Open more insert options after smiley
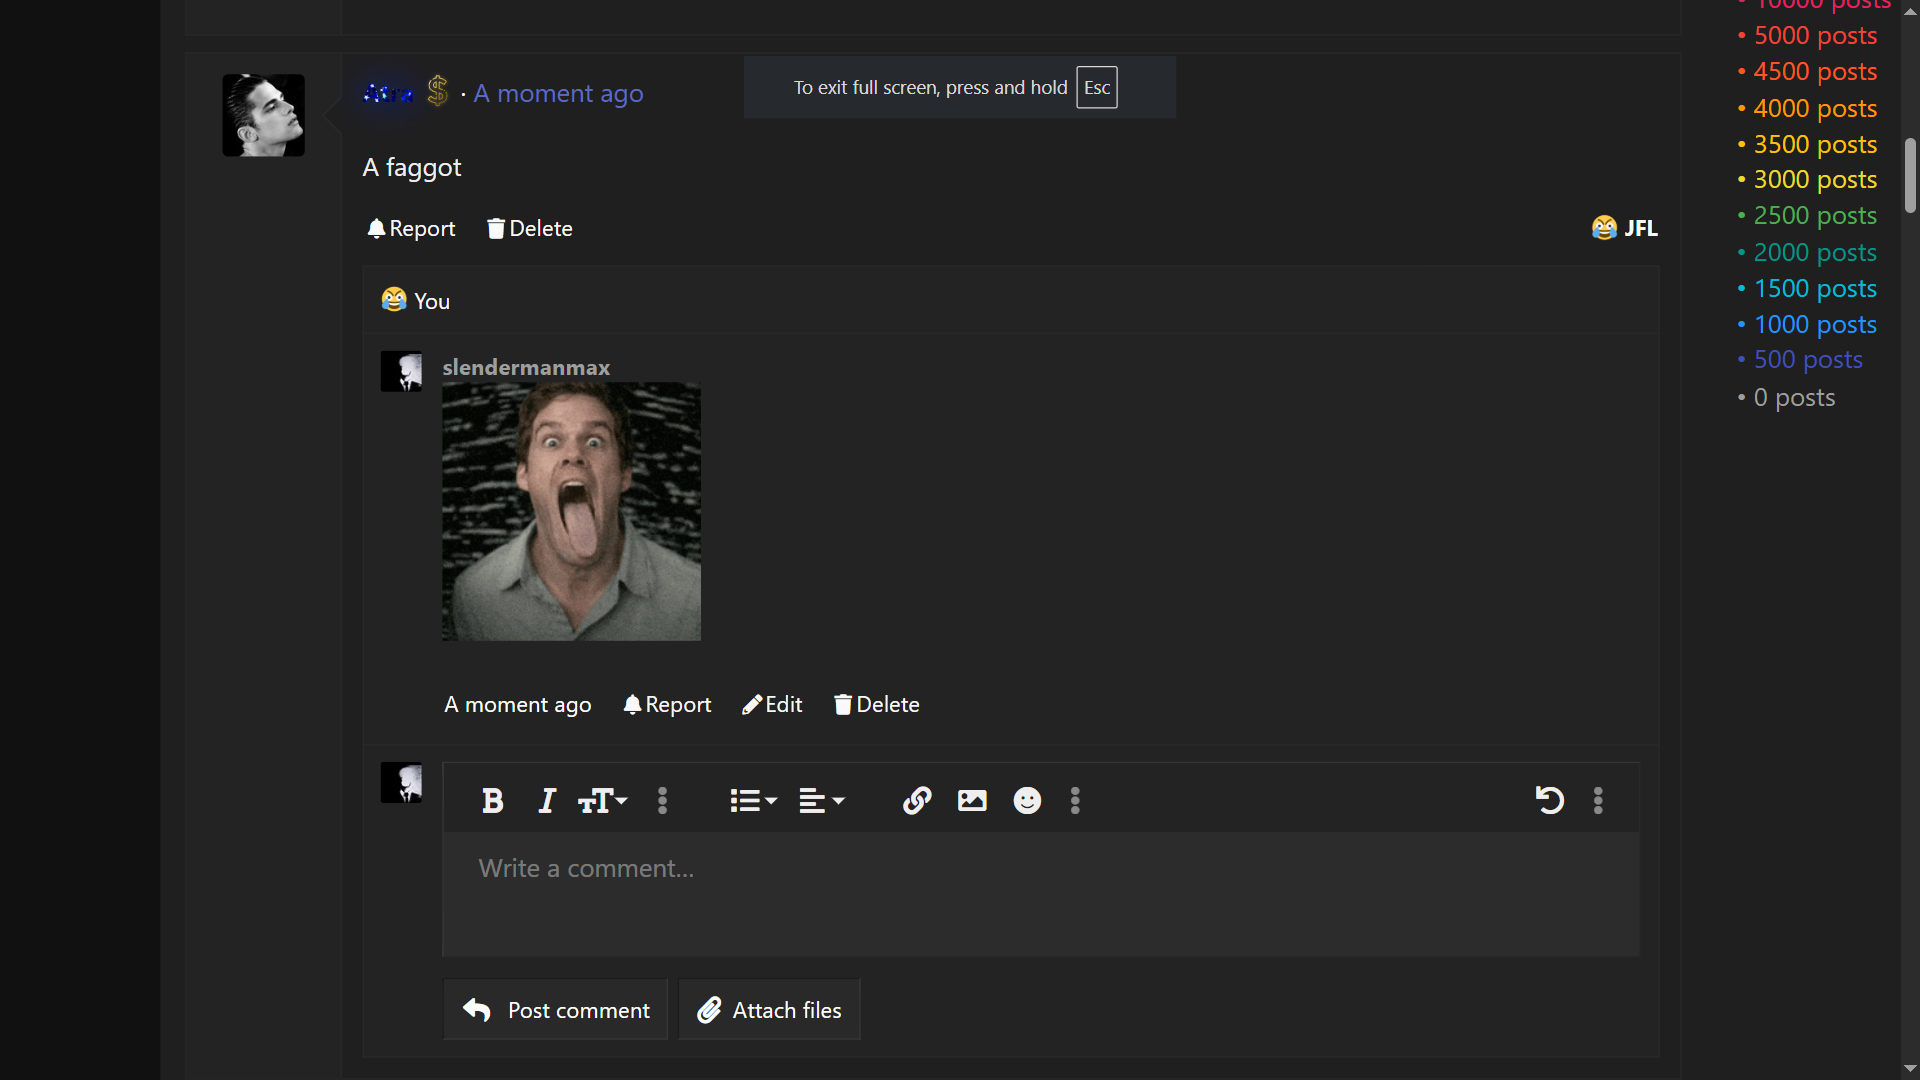This screenshot has height=1080, width=1920. coord(1075,801)
